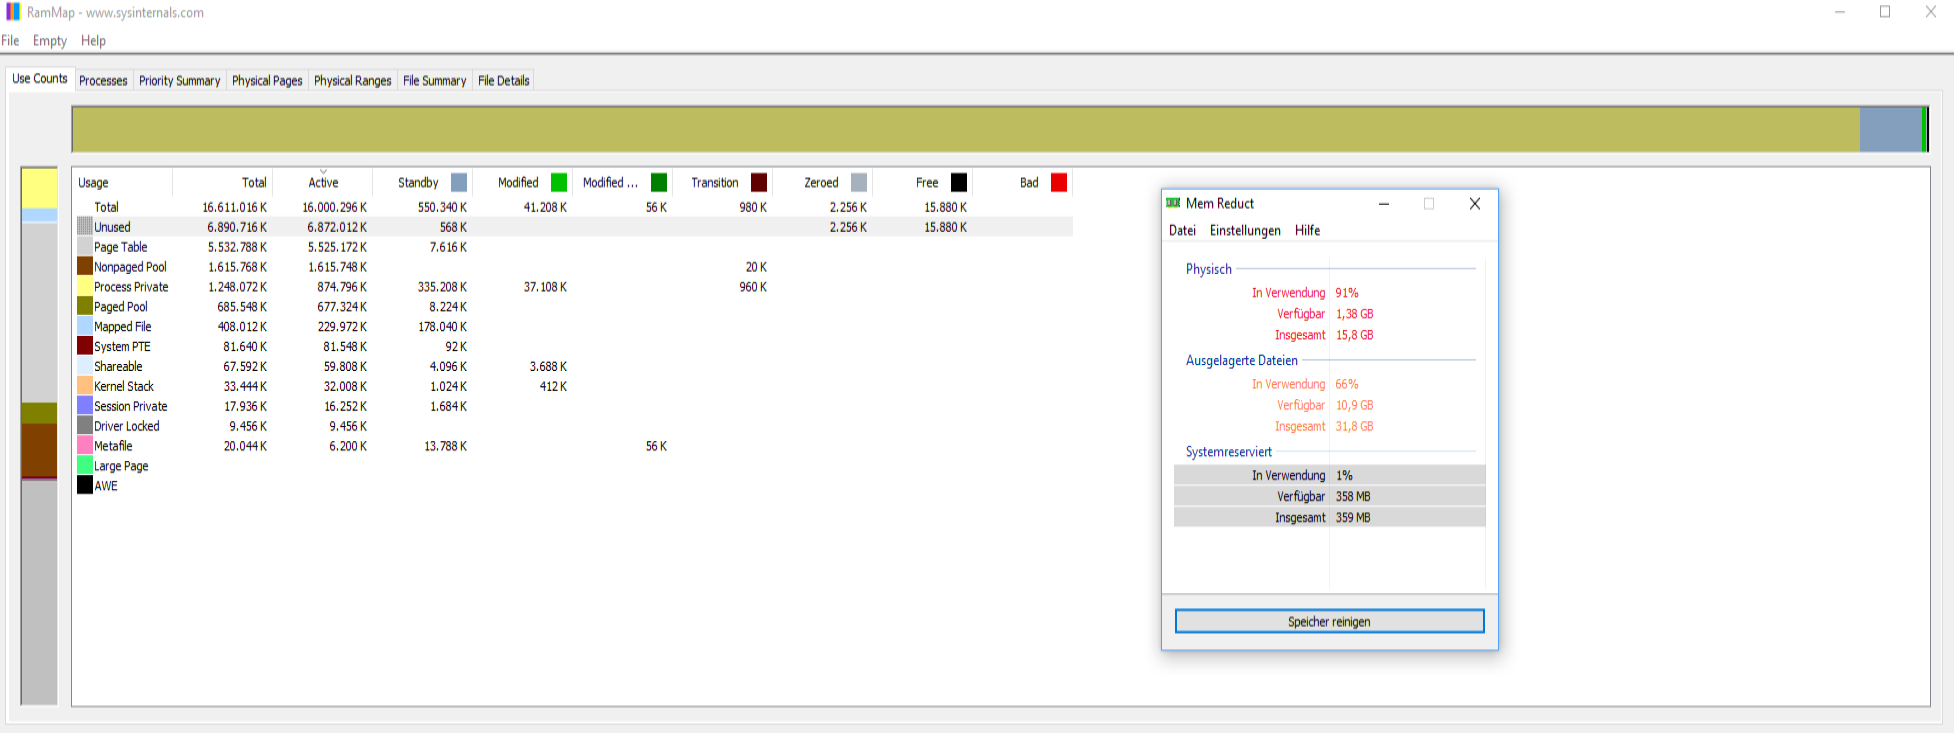The height and width of the screenshot is (733, 1954).
Task: Click the Total column header
Action: (254, 183)
